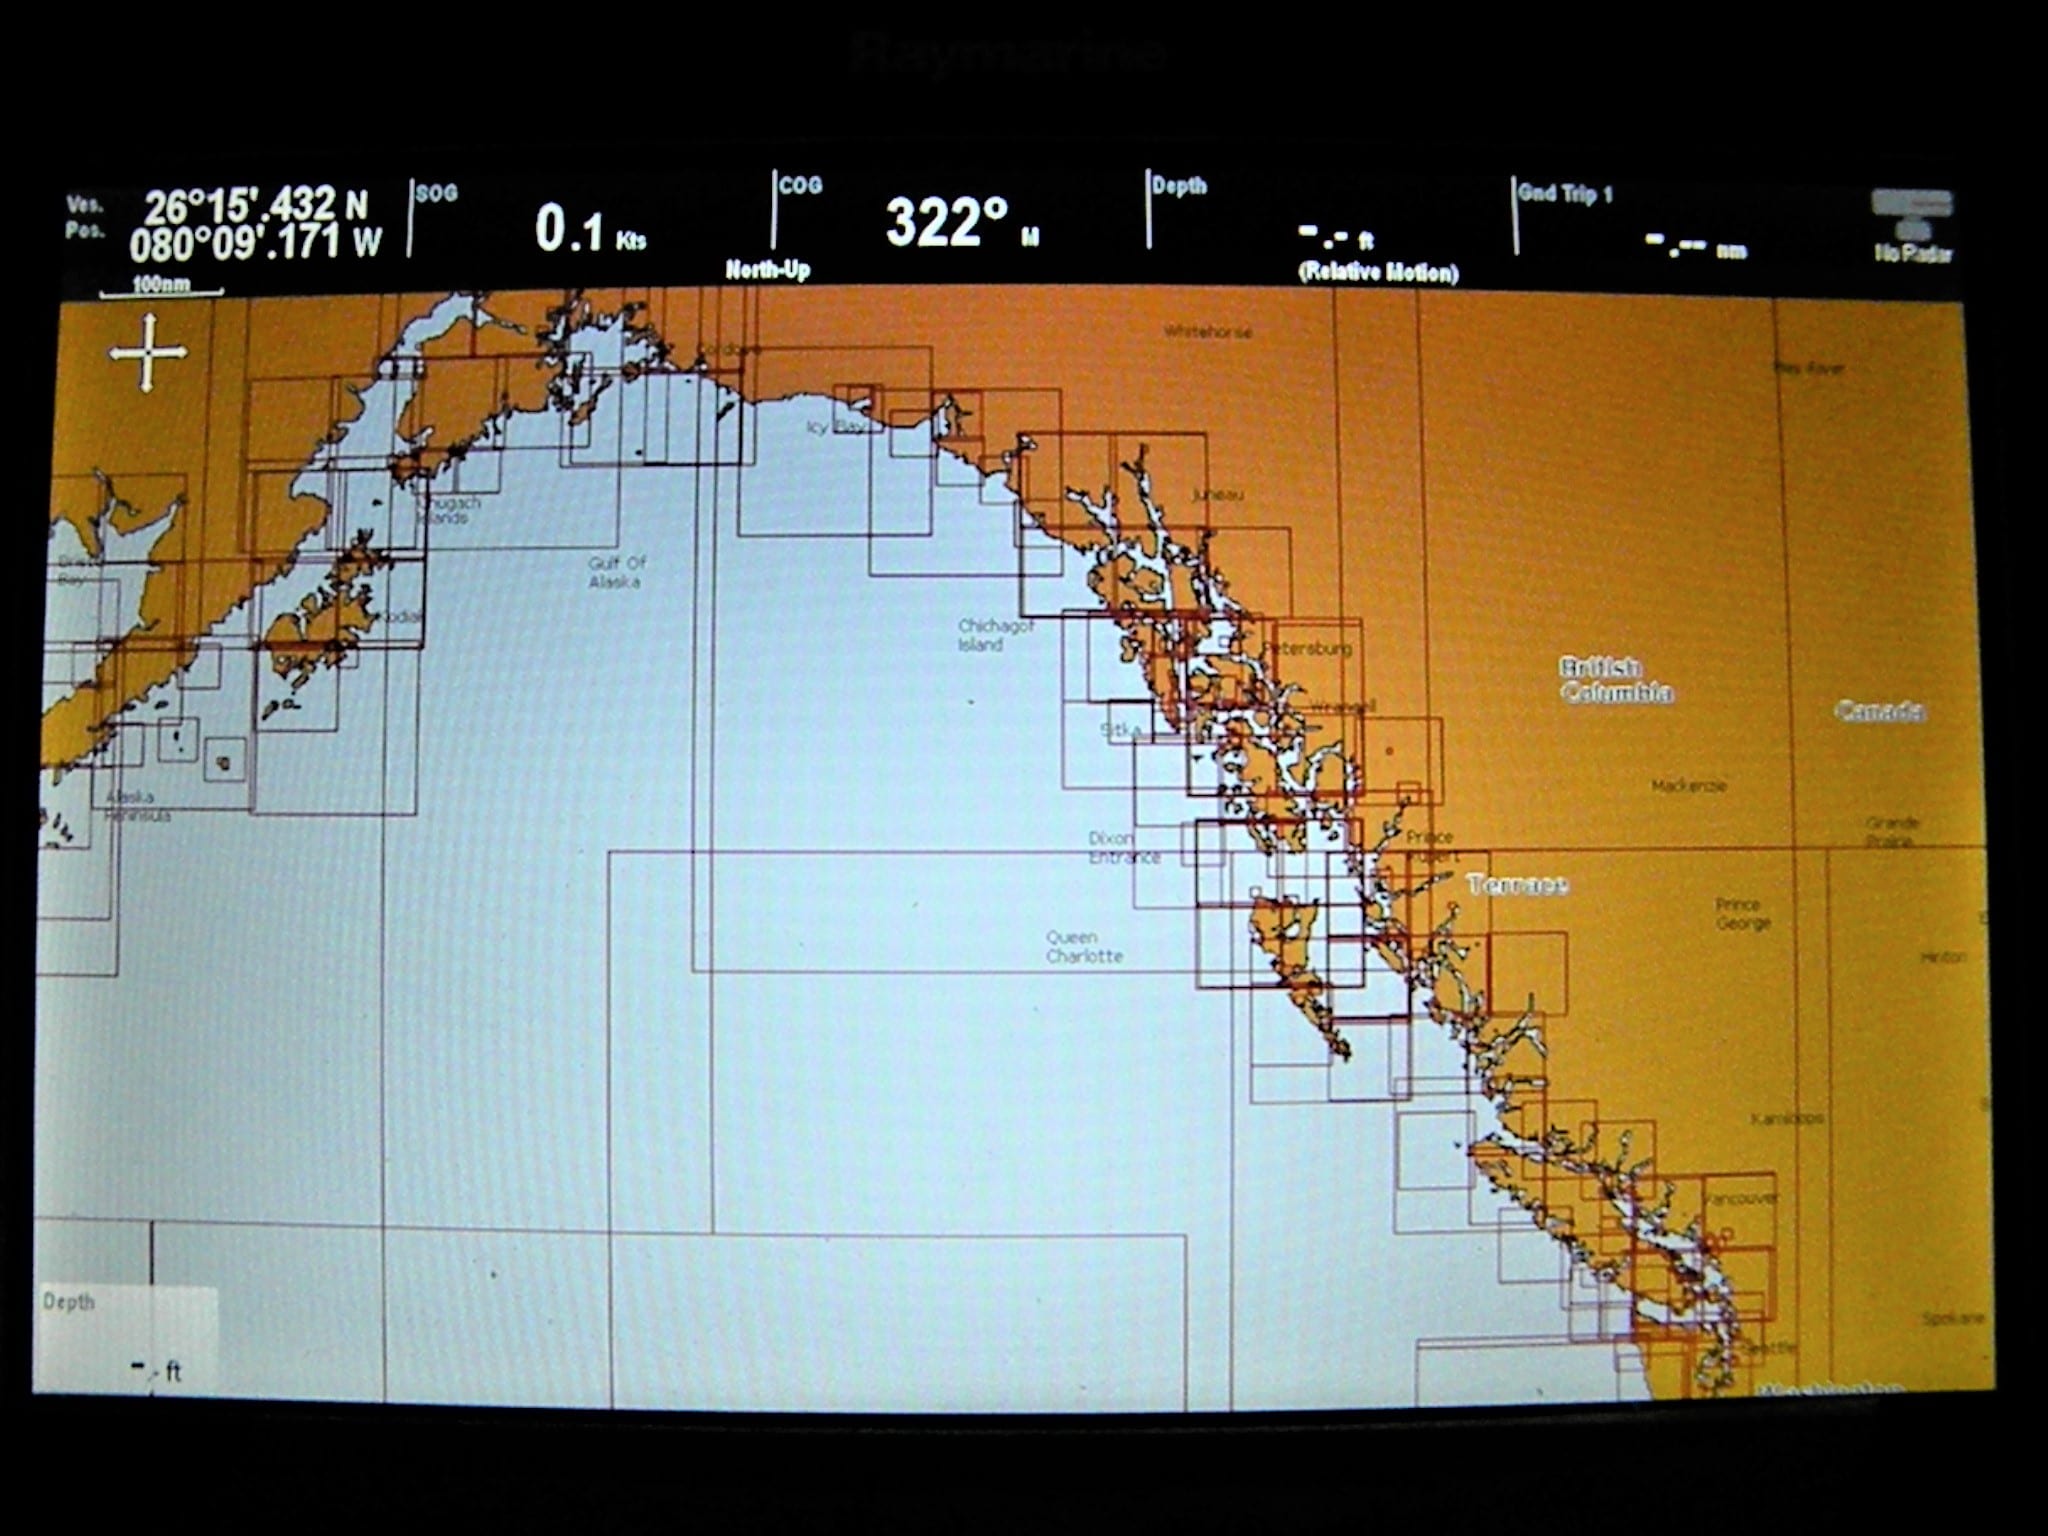Select the Vancouver place name
This screenshot has width=2048, height=1536.
1741,1198
